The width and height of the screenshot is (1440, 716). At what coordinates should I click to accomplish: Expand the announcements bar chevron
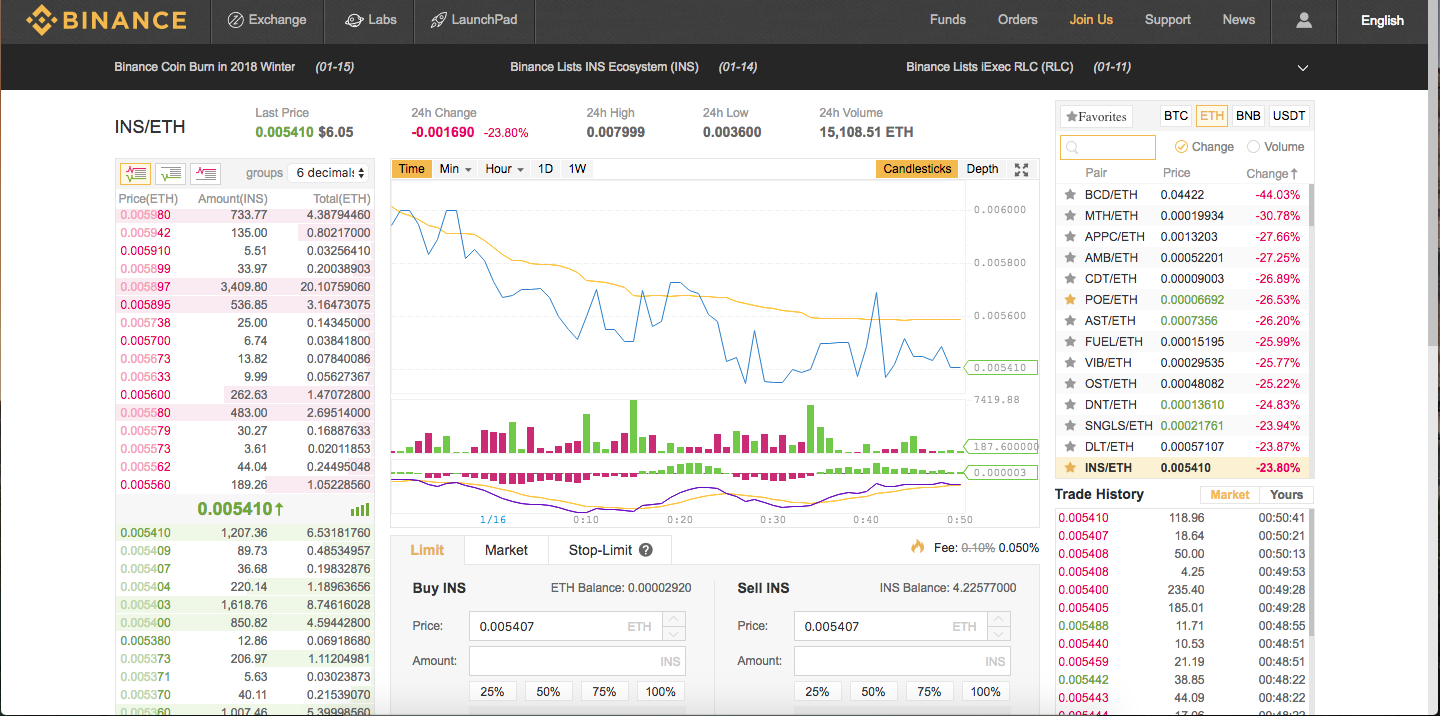coord(1303,68)
